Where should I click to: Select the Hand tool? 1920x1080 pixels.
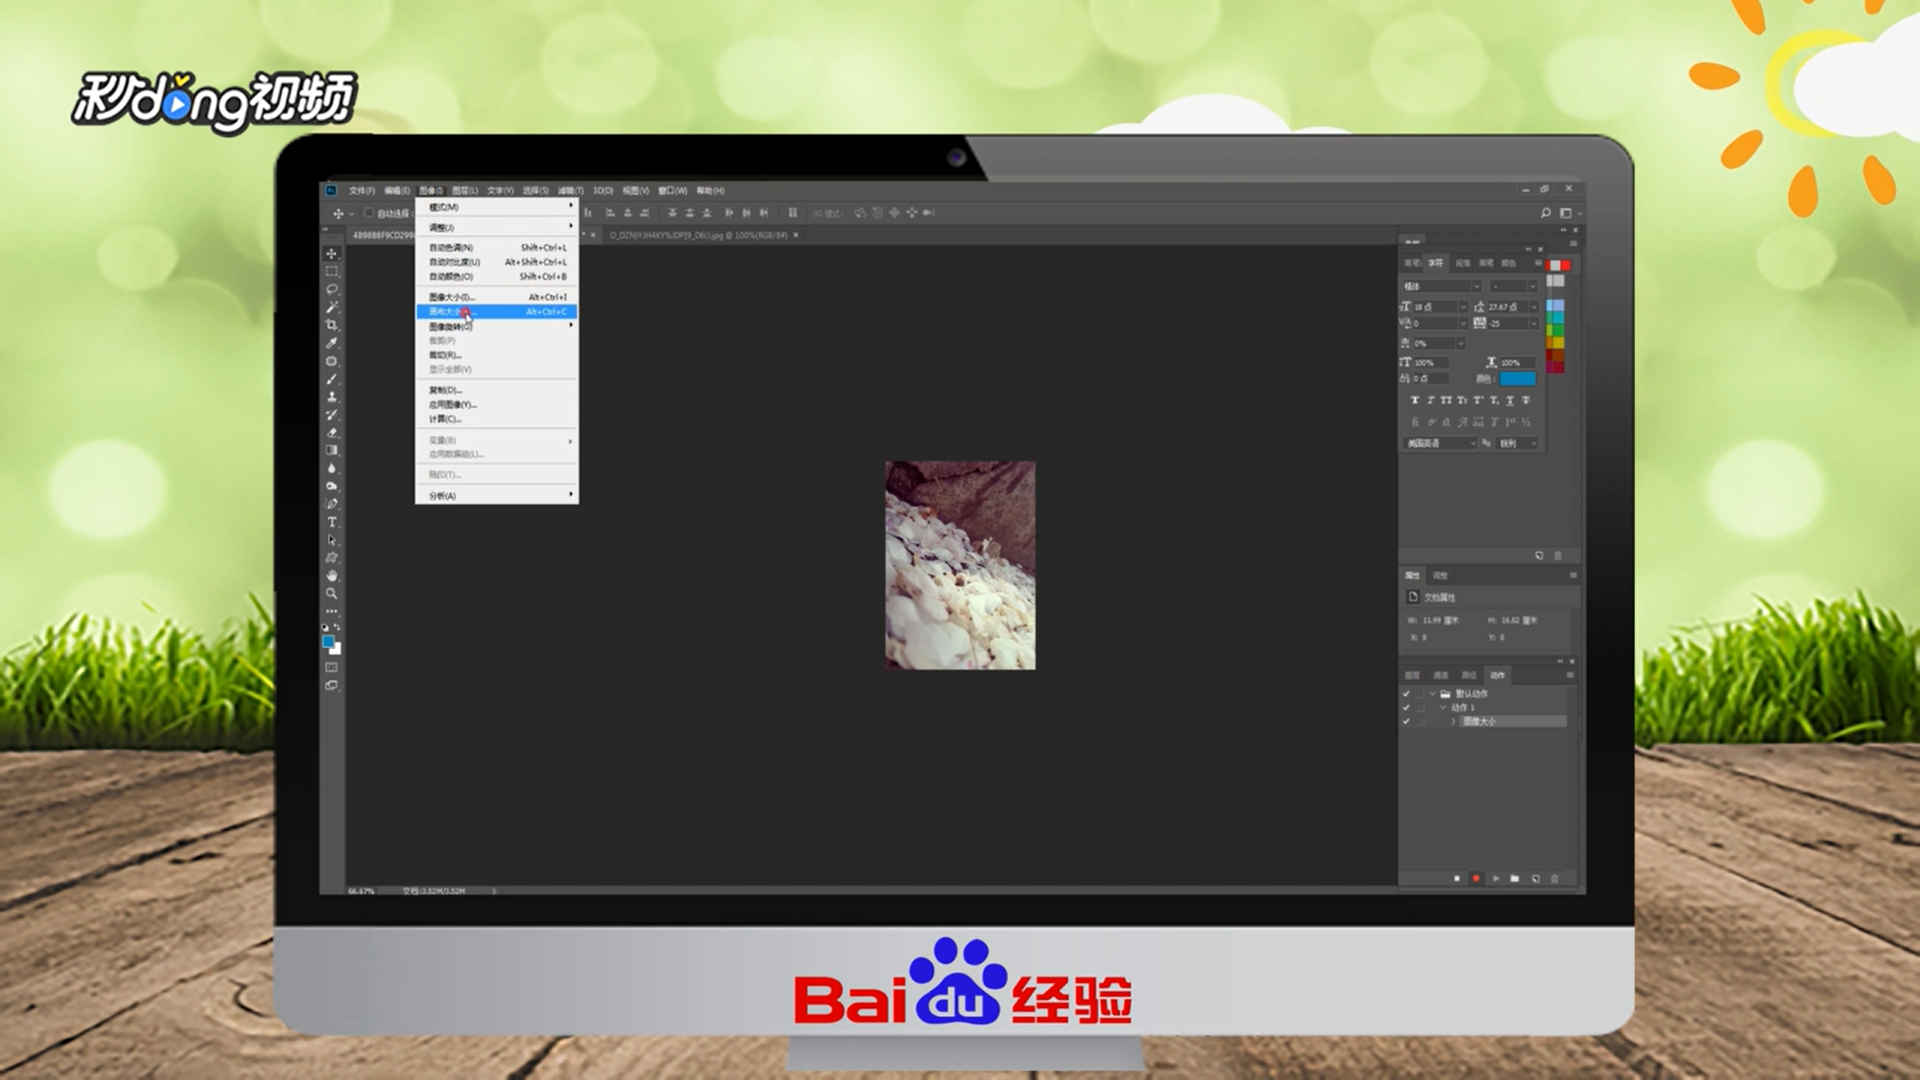(x=332, y=576)
